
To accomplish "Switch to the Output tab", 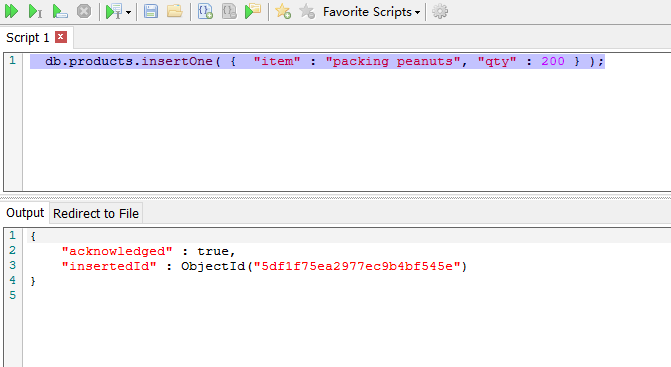I will click(x=25, y=213).
